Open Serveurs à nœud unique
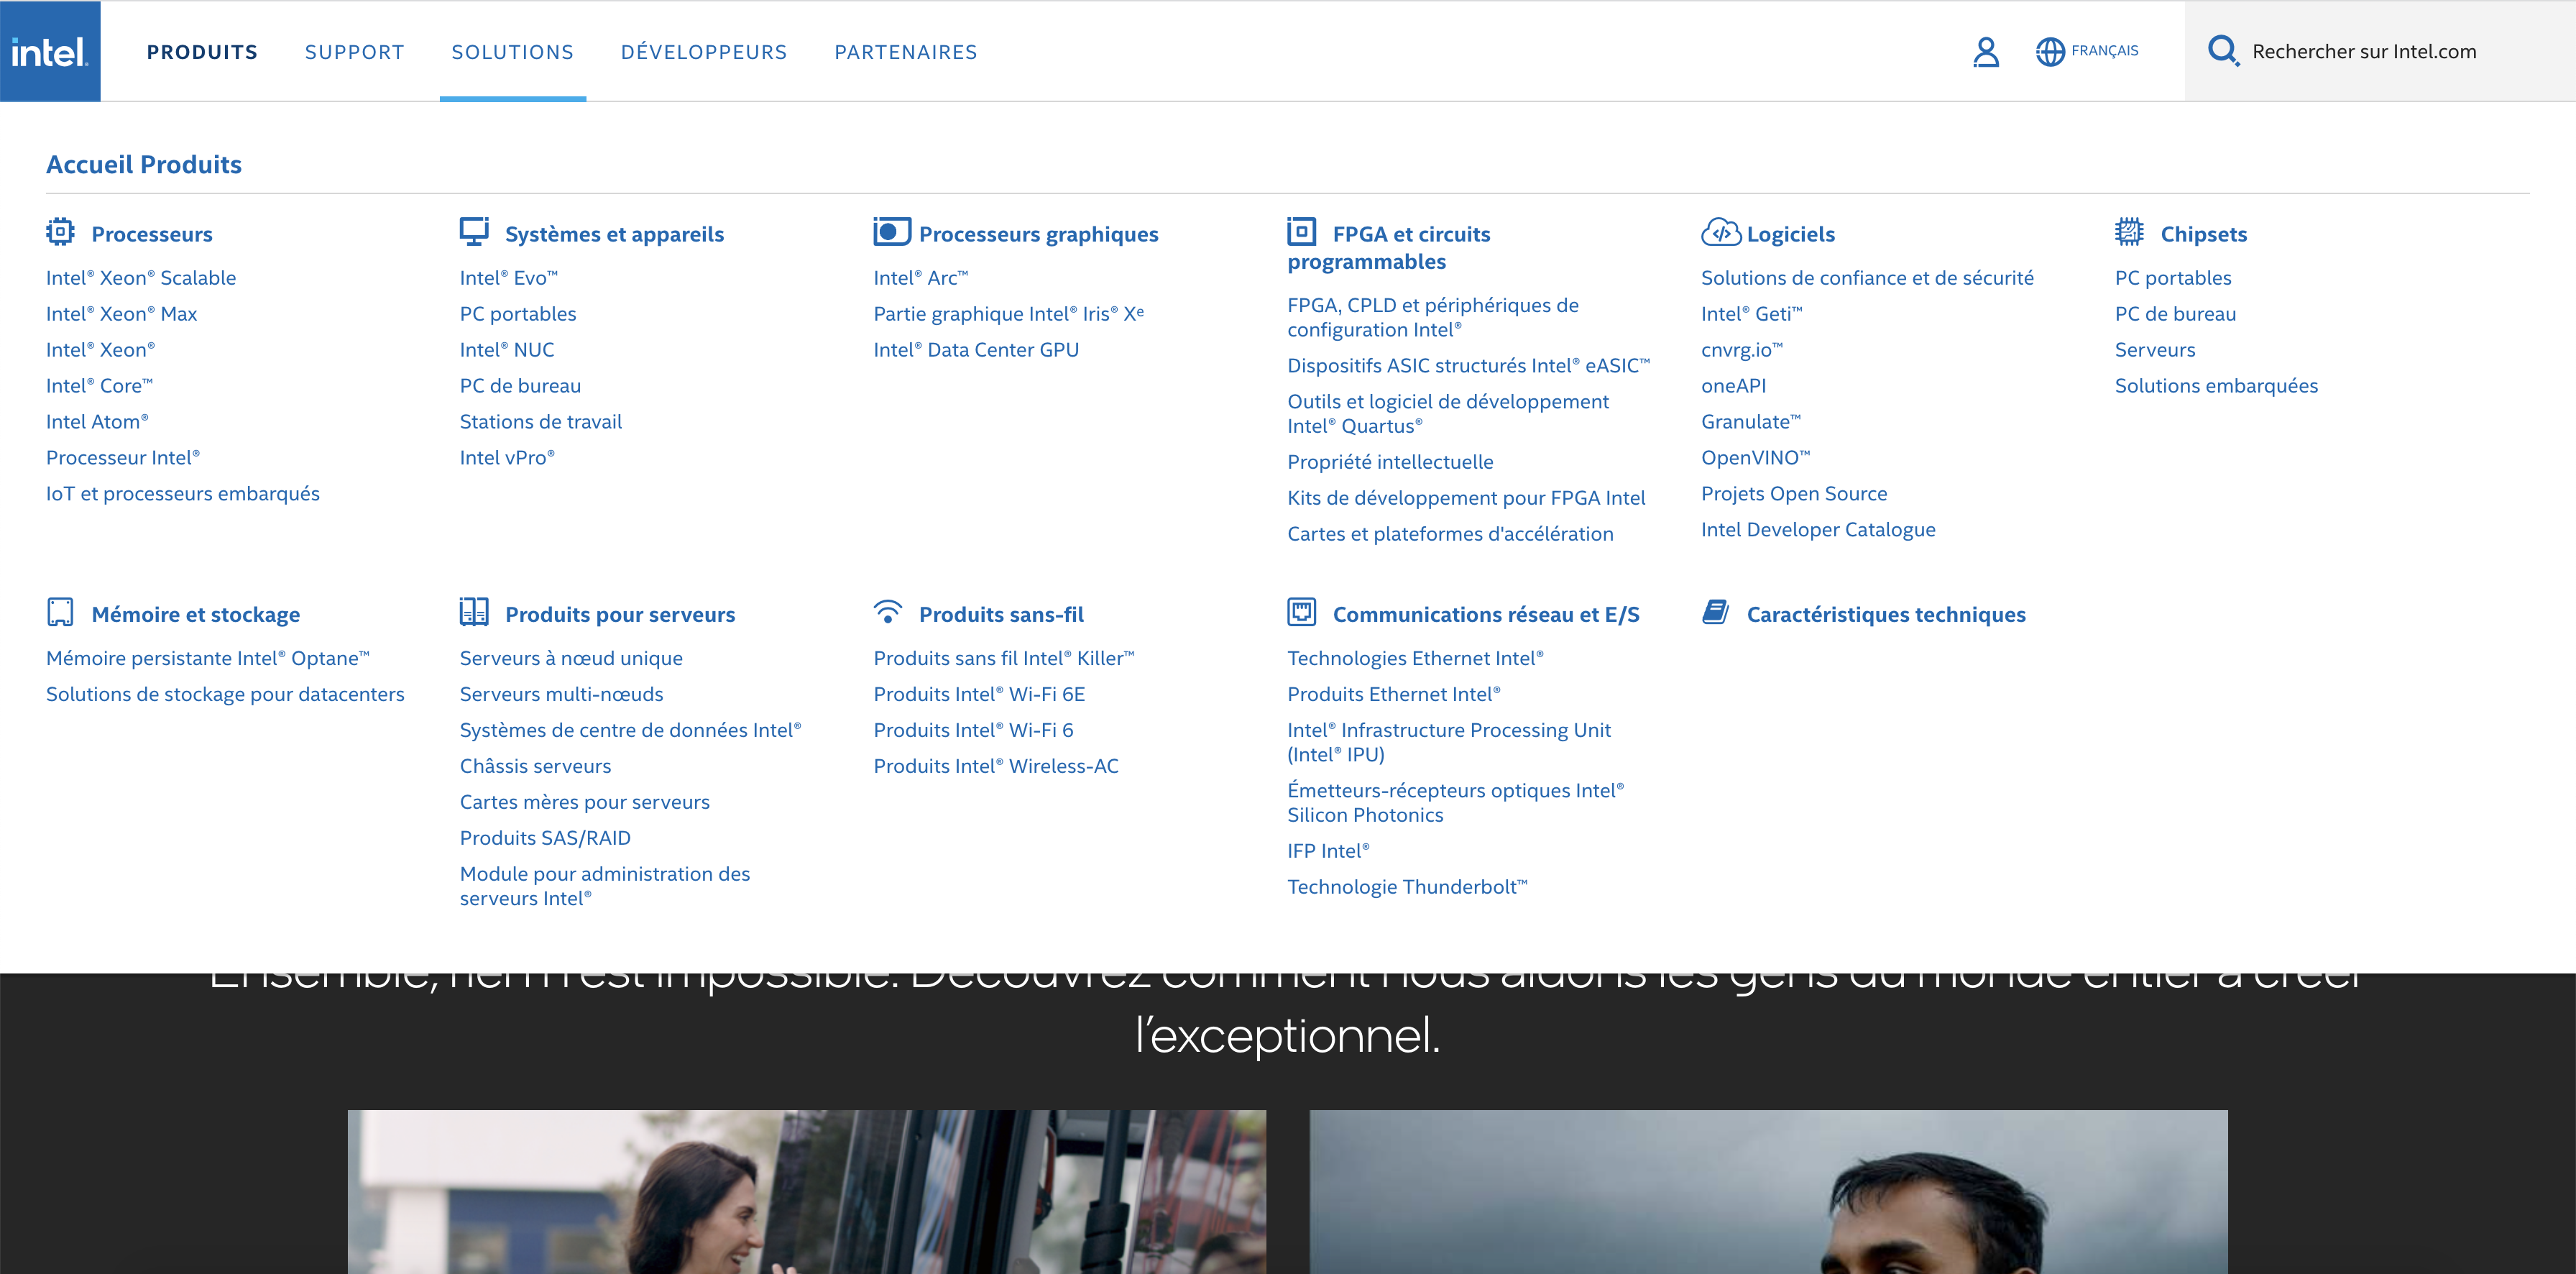The width and height of the screenshot is (2576, 1274). click(x=571, y=658)
